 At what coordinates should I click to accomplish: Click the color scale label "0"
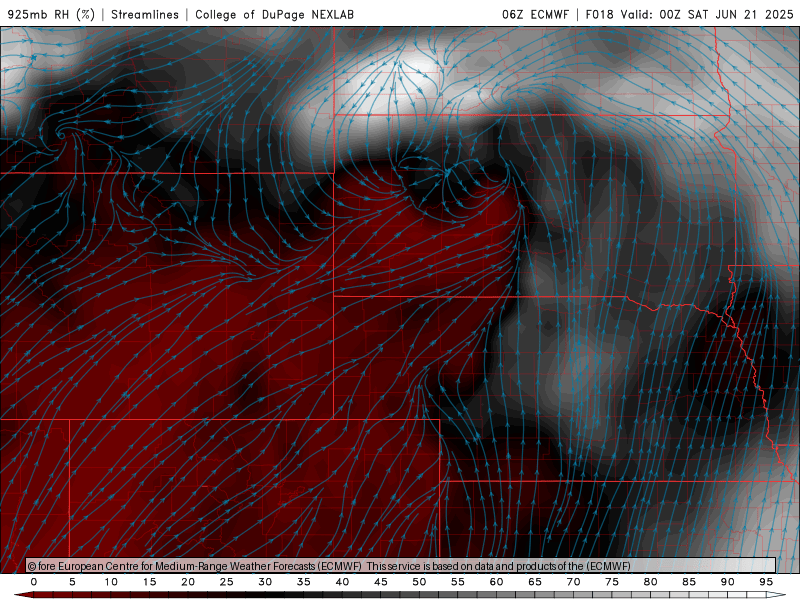click(x=34, y=582)
